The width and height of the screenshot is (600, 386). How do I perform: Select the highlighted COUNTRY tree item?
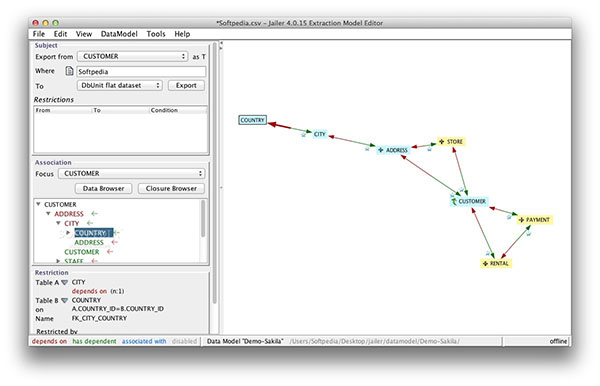point(94,233)
